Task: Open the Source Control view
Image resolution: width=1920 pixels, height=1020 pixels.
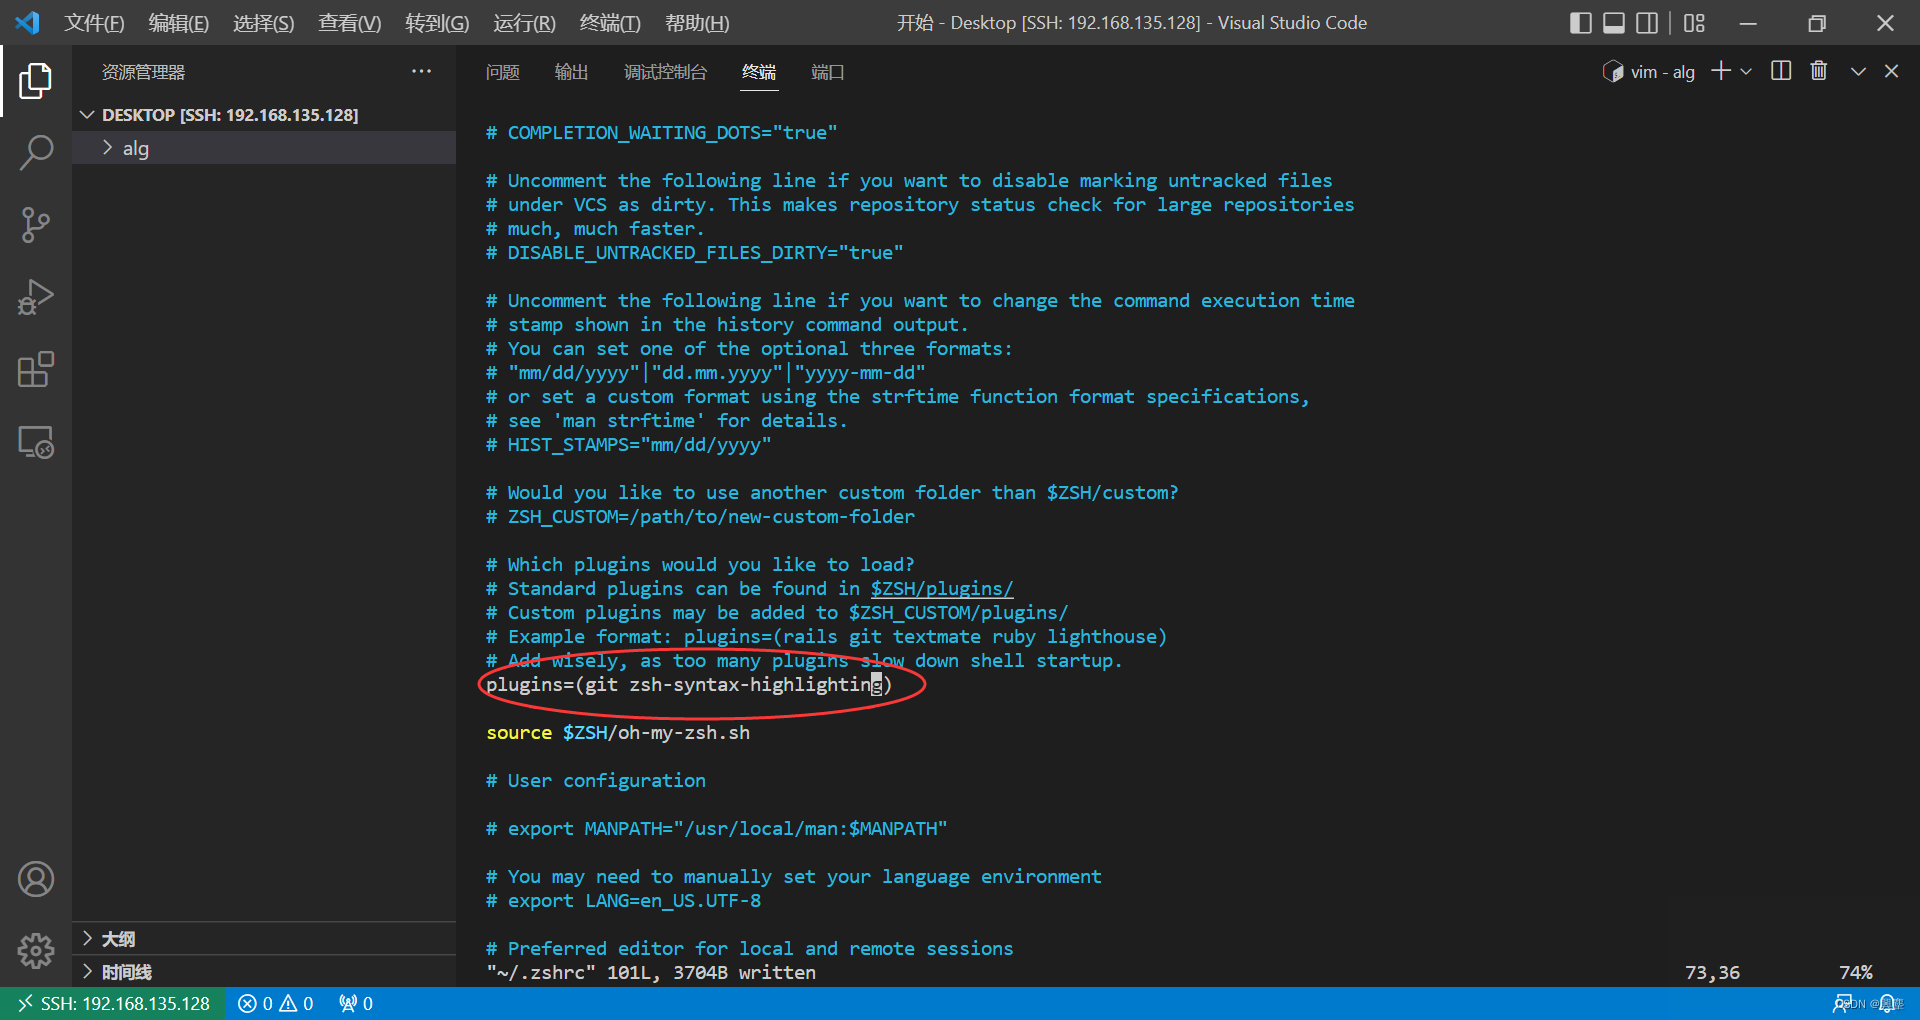Action: coord(36,225)
